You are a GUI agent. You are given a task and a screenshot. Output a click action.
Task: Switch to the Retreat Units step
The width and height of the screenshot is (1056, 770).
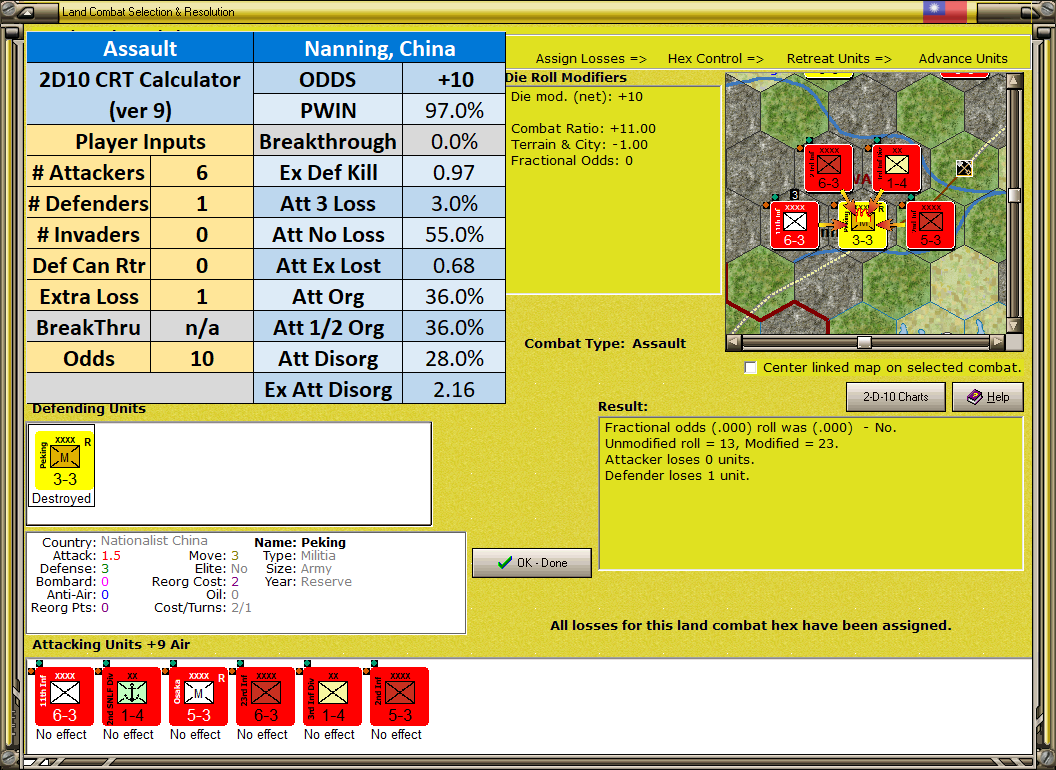tap(838, 59)
